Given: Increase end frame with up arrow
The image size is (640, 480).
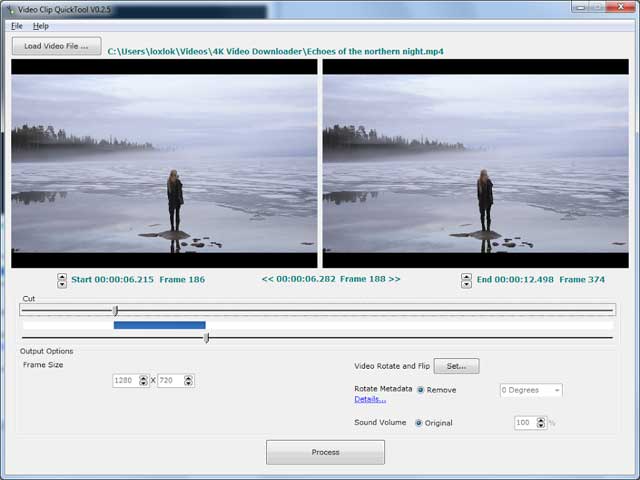Looking at the screenshot, I should pos(466,277).
